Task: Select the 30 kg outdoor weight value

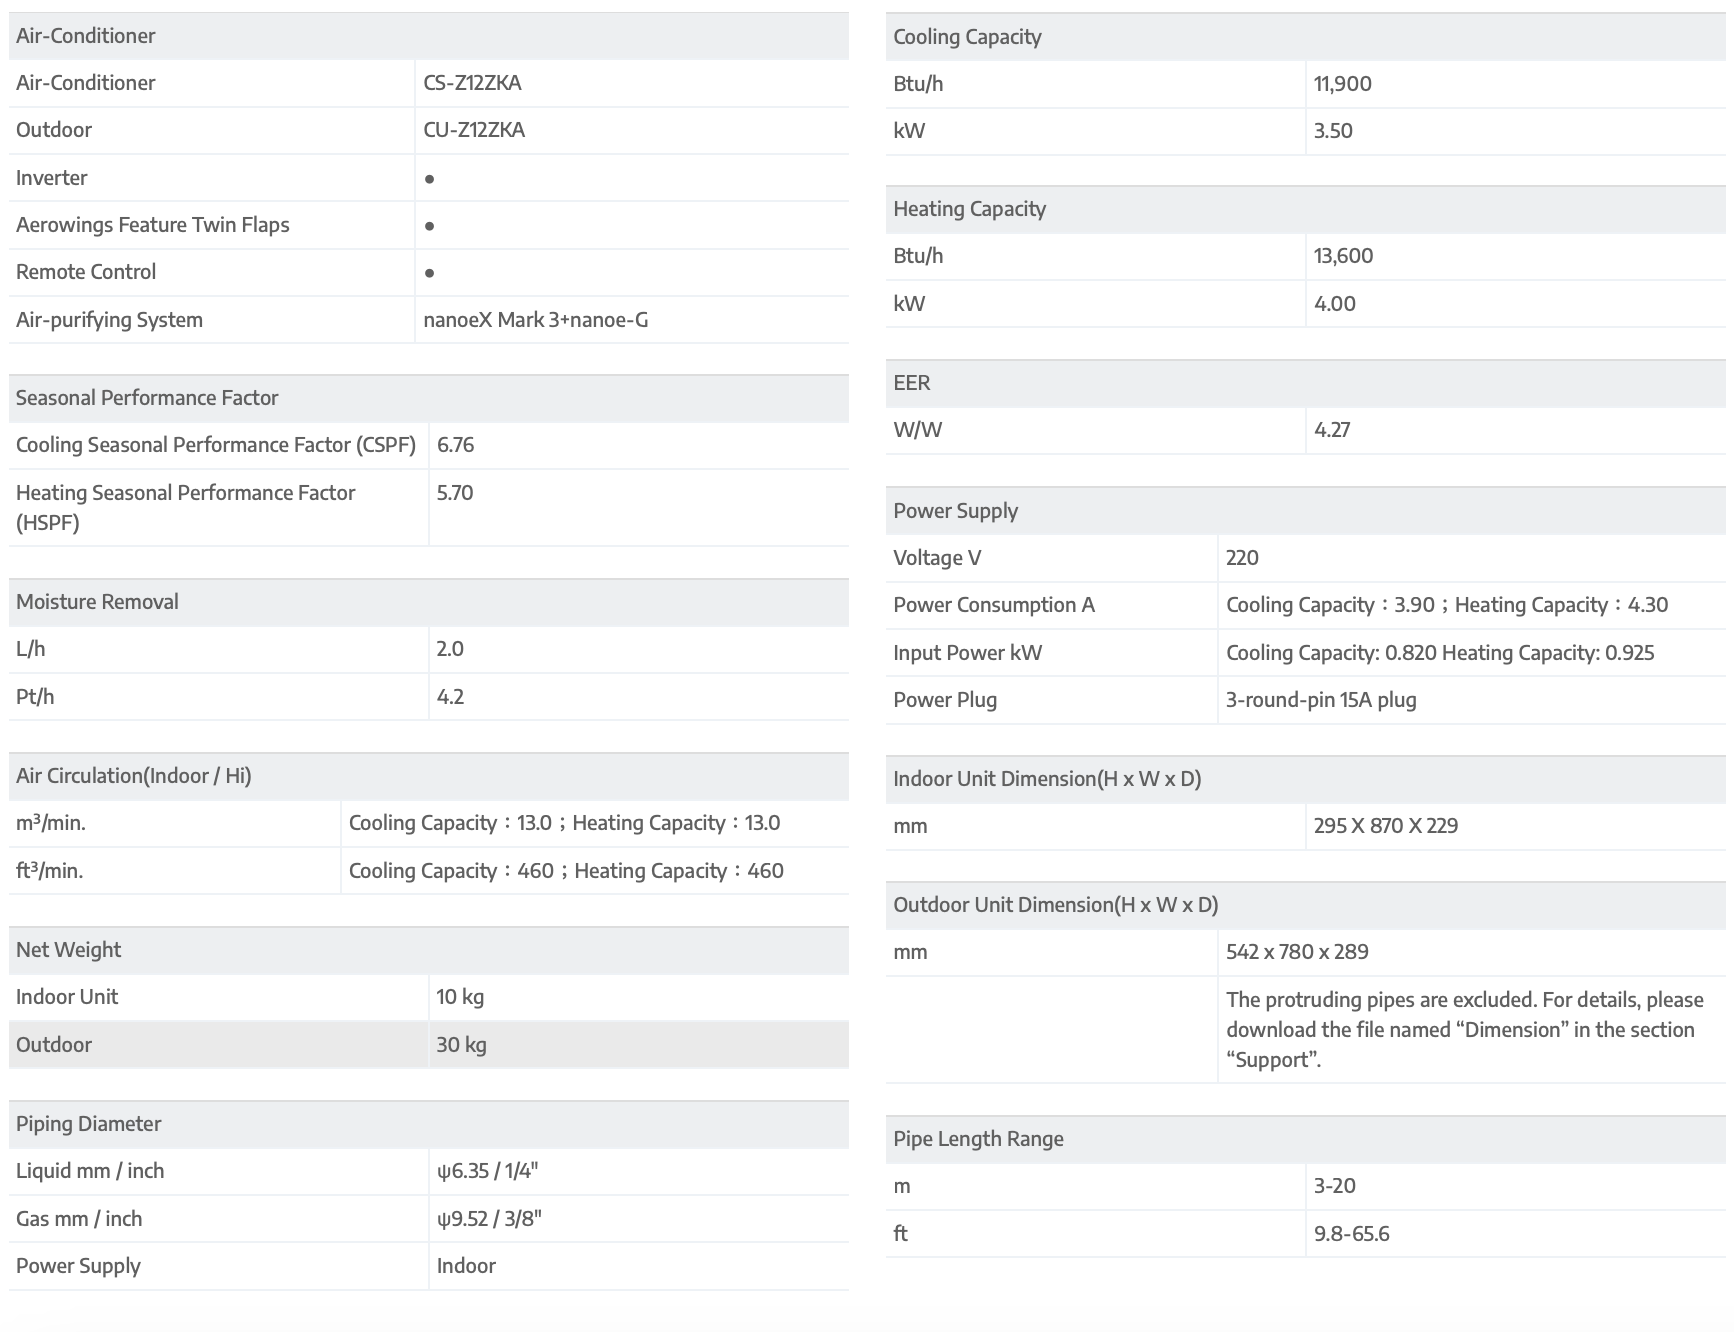Action: click(x=461, y=1045)
